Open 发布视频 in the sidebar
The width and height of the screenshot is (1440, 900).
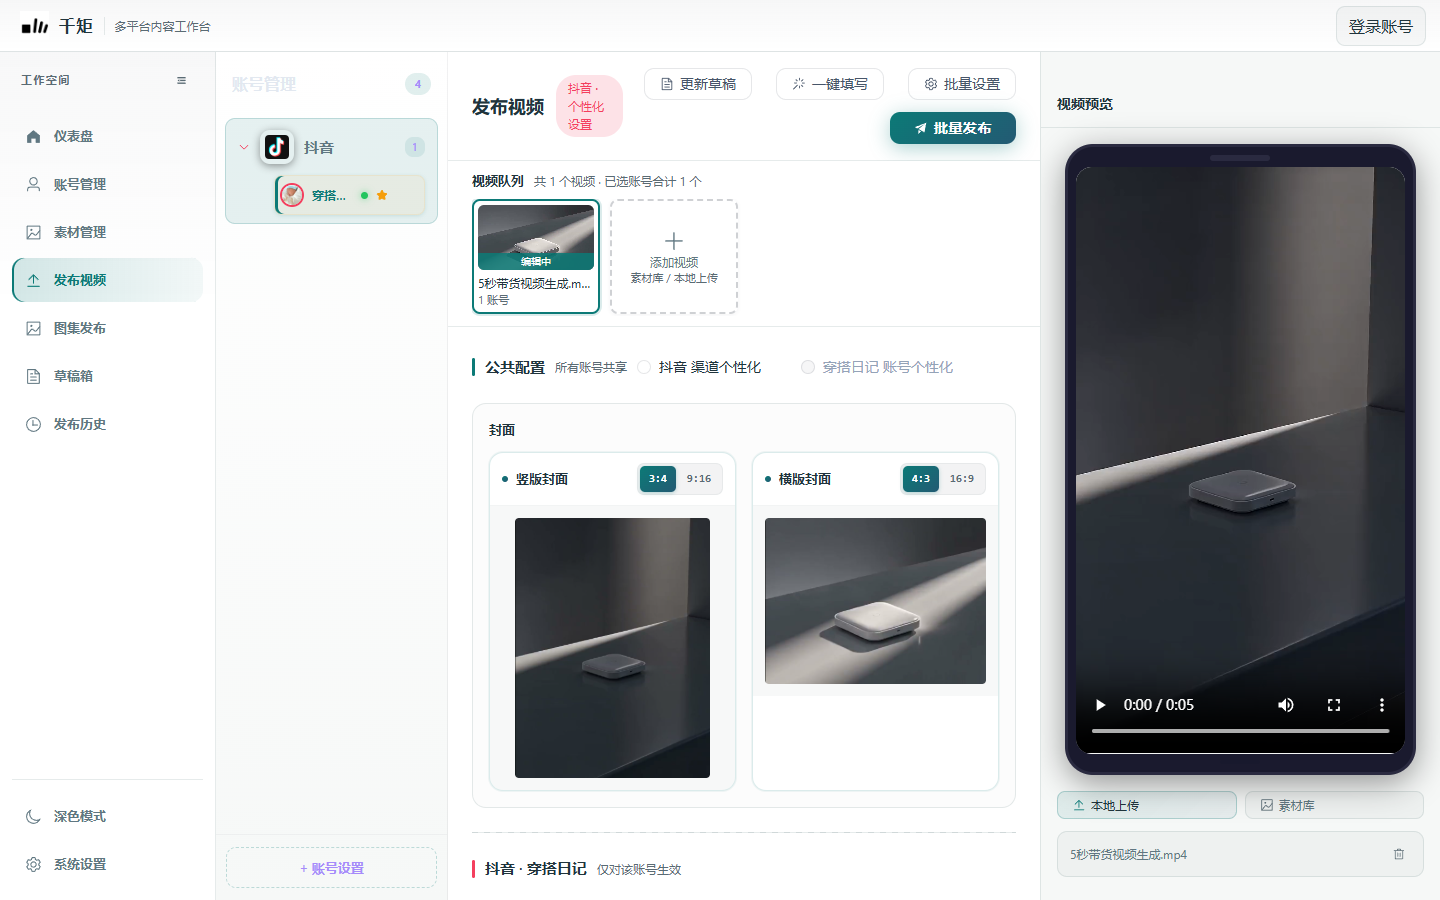point(107,280)
